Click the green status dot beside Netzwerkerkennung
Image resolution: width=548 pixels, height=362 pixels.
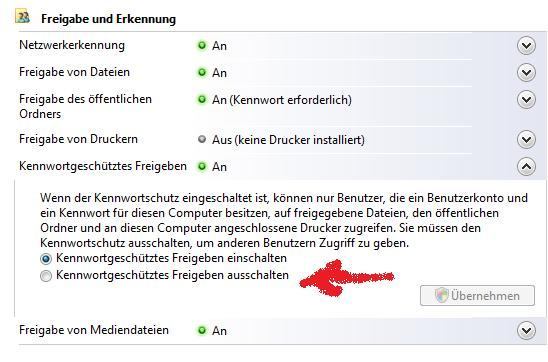202,45
